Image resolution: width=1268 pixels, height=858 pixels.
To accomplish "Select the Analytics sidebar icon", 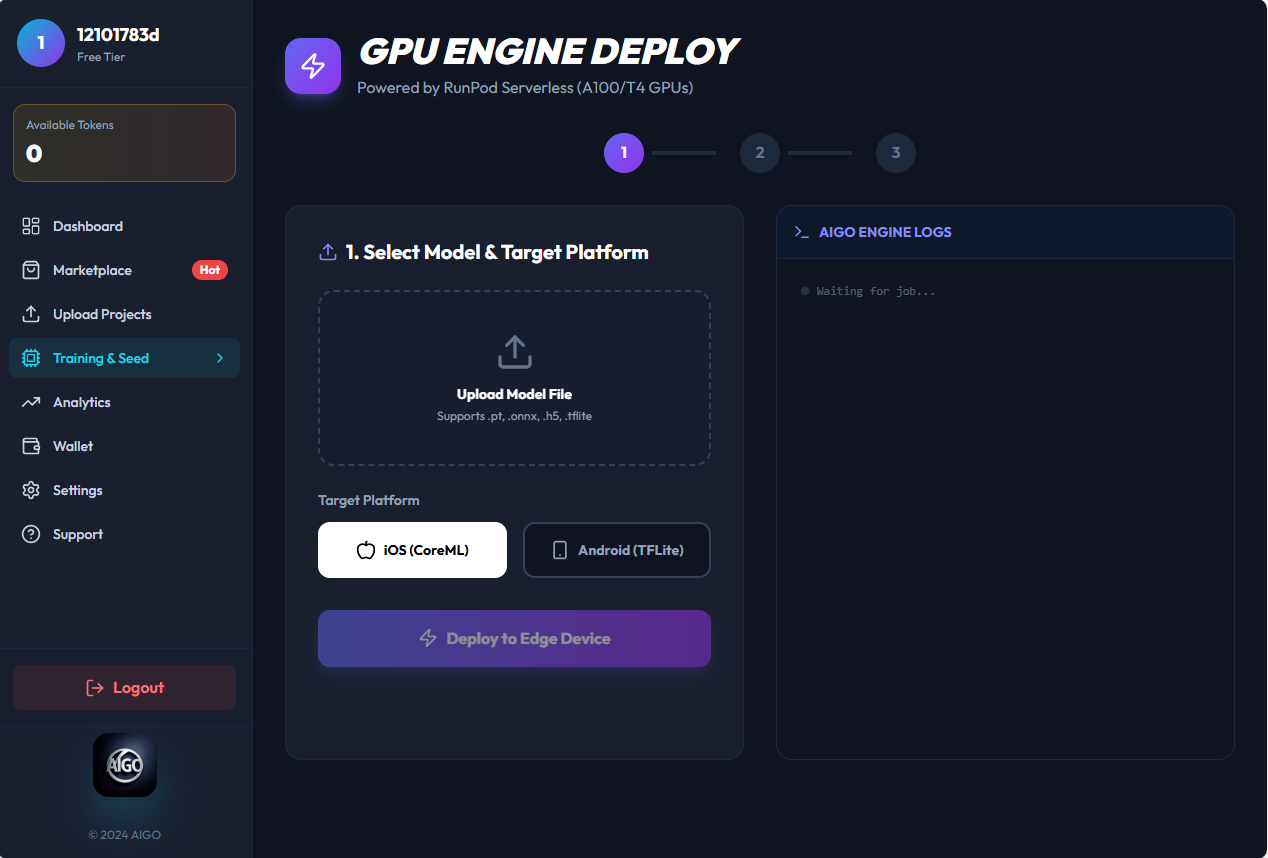I will [31, 402].
